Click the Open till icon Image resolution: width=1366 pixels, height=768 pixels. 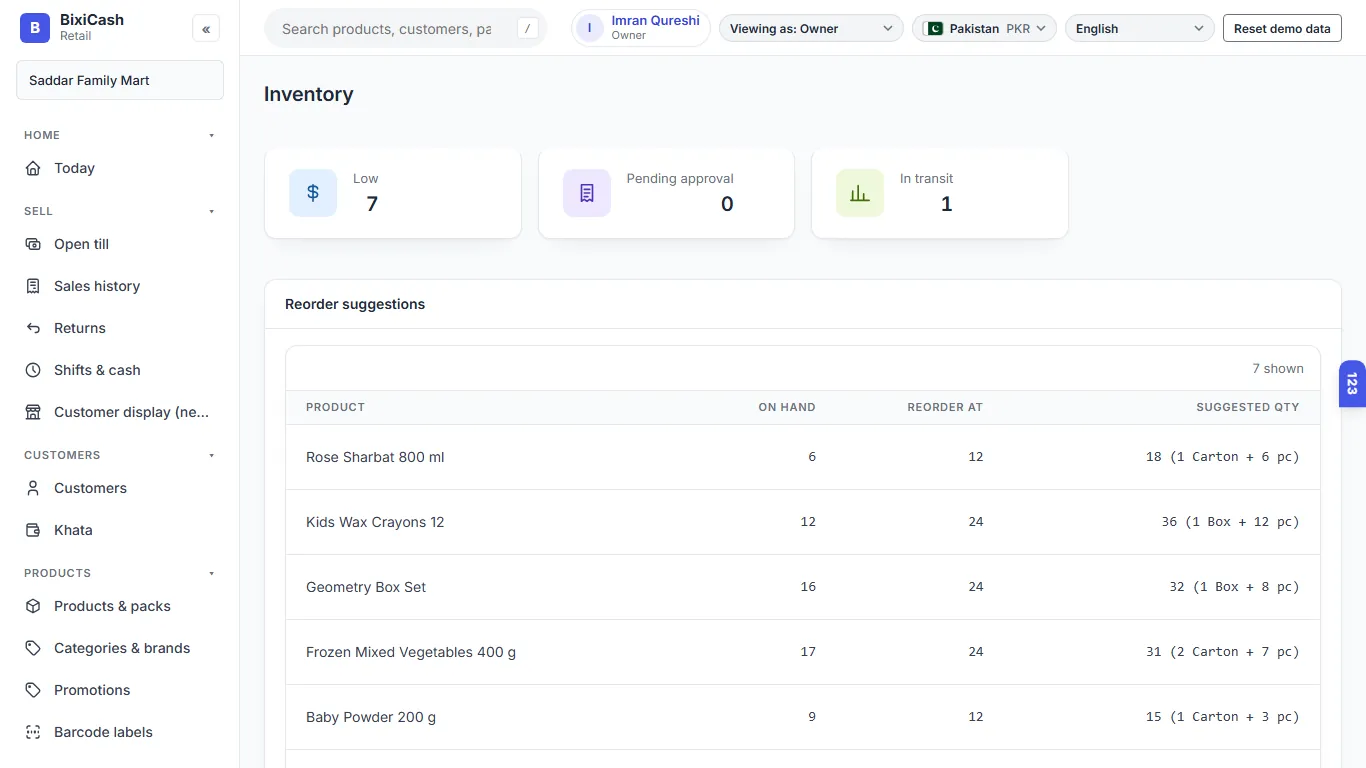point(33,244)
